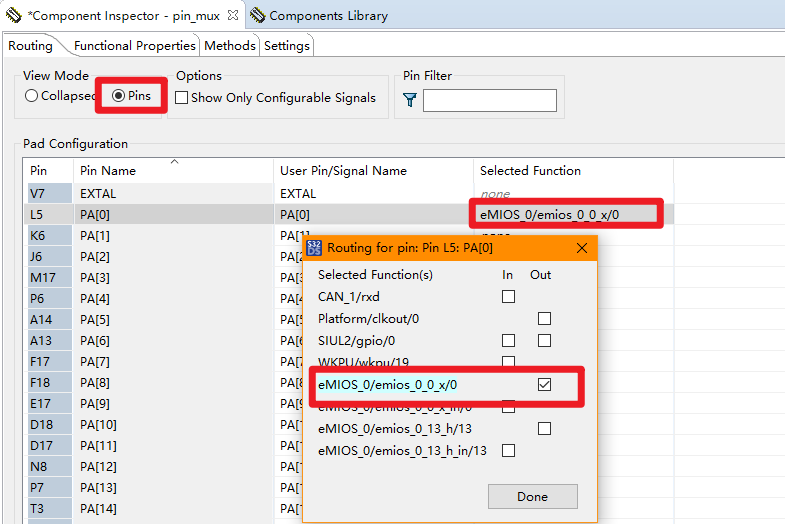This screenshot has width=785, height=524.
Task: Switch to the Methods tab
Action: [x=230, y=46]
